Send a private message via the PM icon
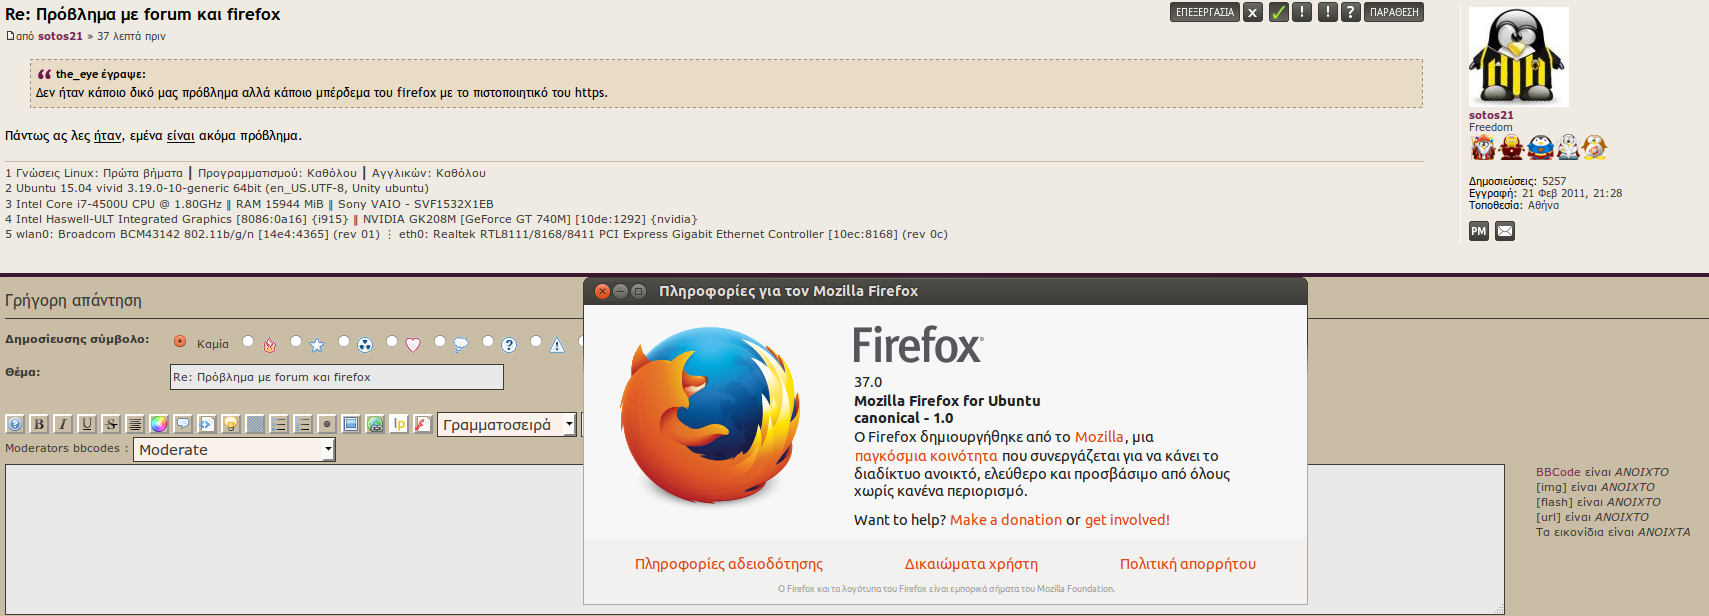Screen dimensions: 1709x616 [x=1478, y=231]
